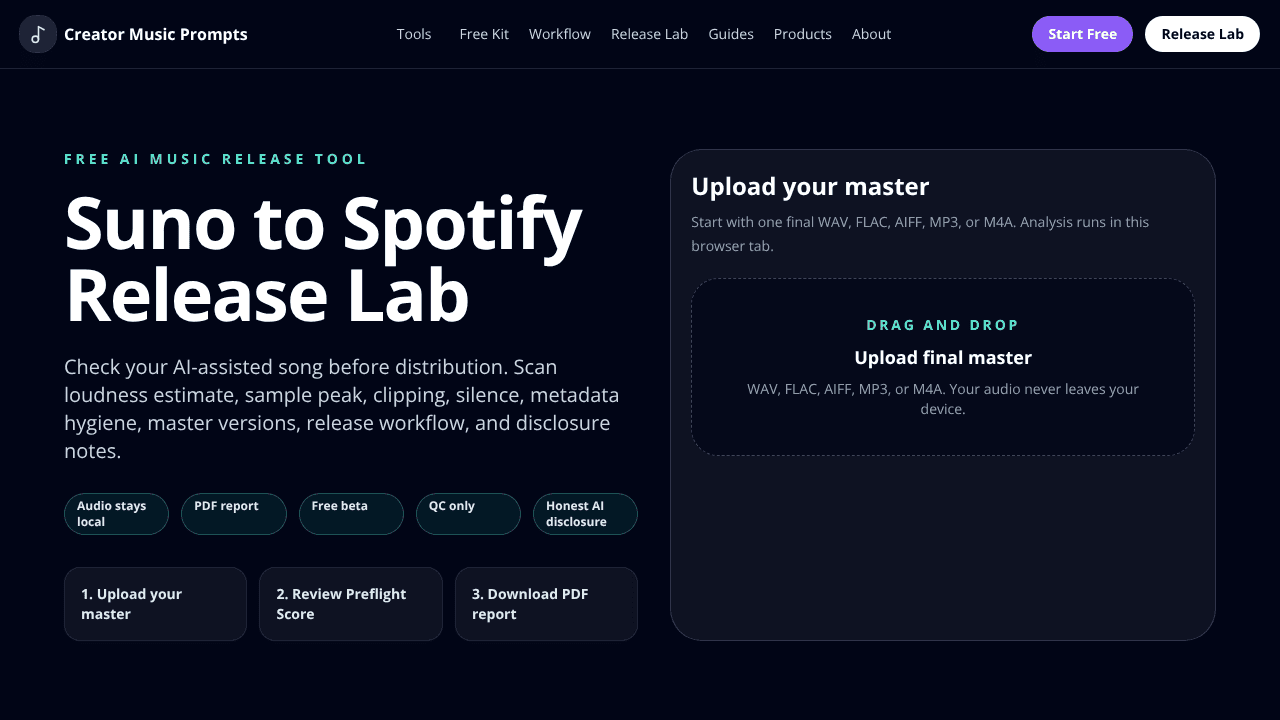The height and width of the screenshot is (720, 1280).
Task: Click the Upload your master heading
Action: point(810,187)
